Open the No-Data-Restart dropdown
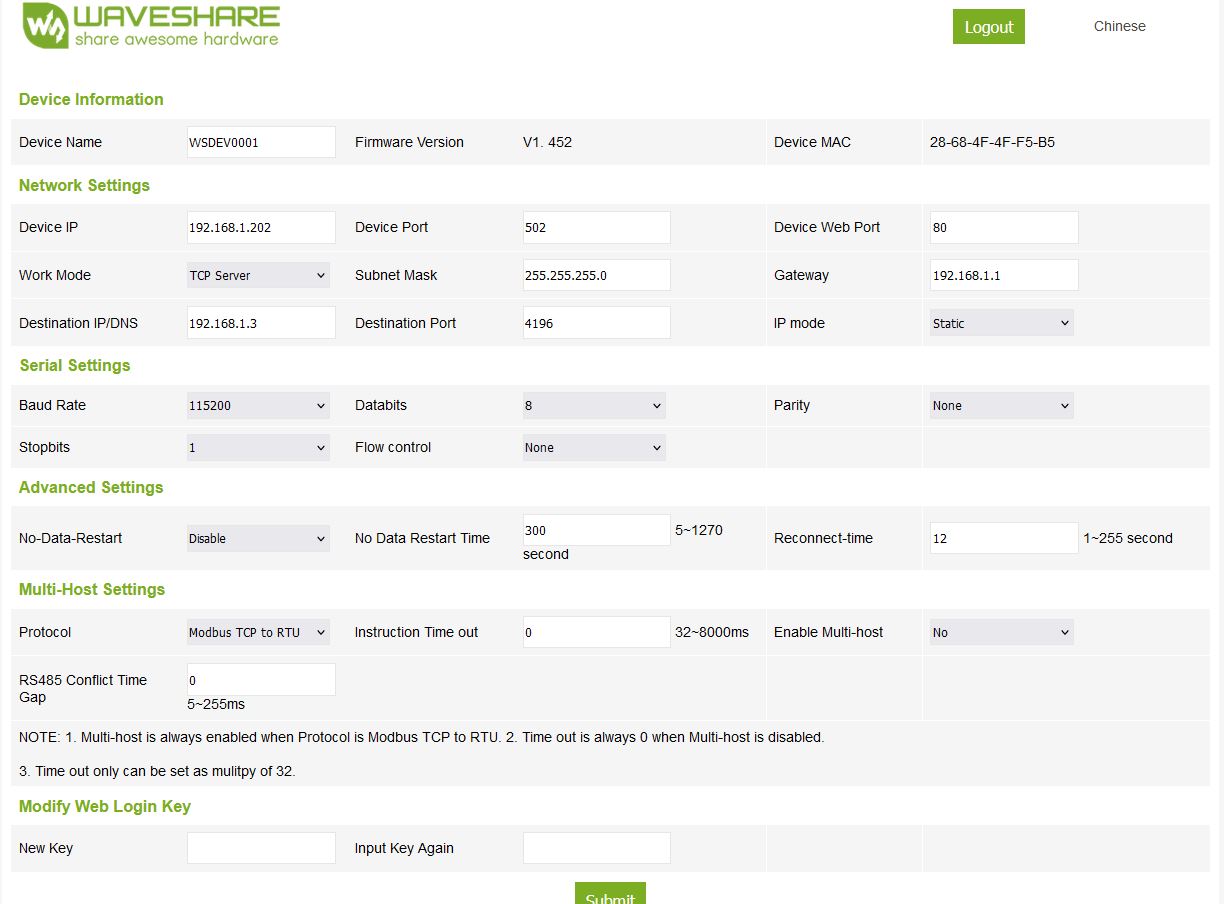This screenshot has width=1224, height=904. [x=258, y=538]
